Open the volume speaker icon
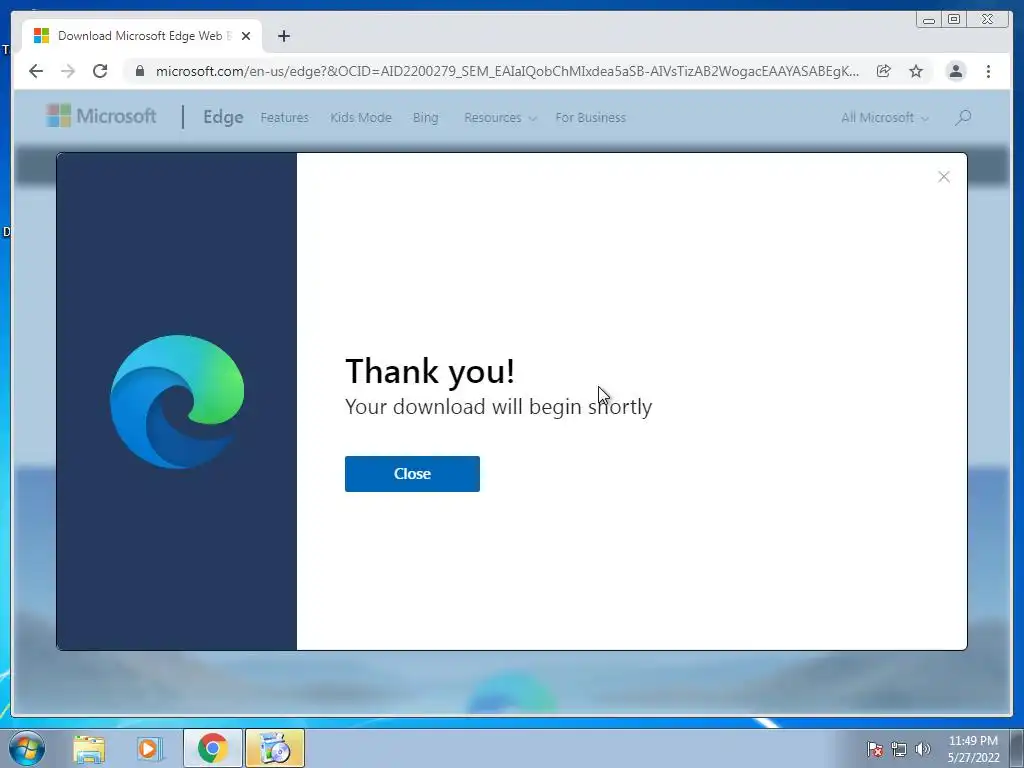 click(922, 749)
